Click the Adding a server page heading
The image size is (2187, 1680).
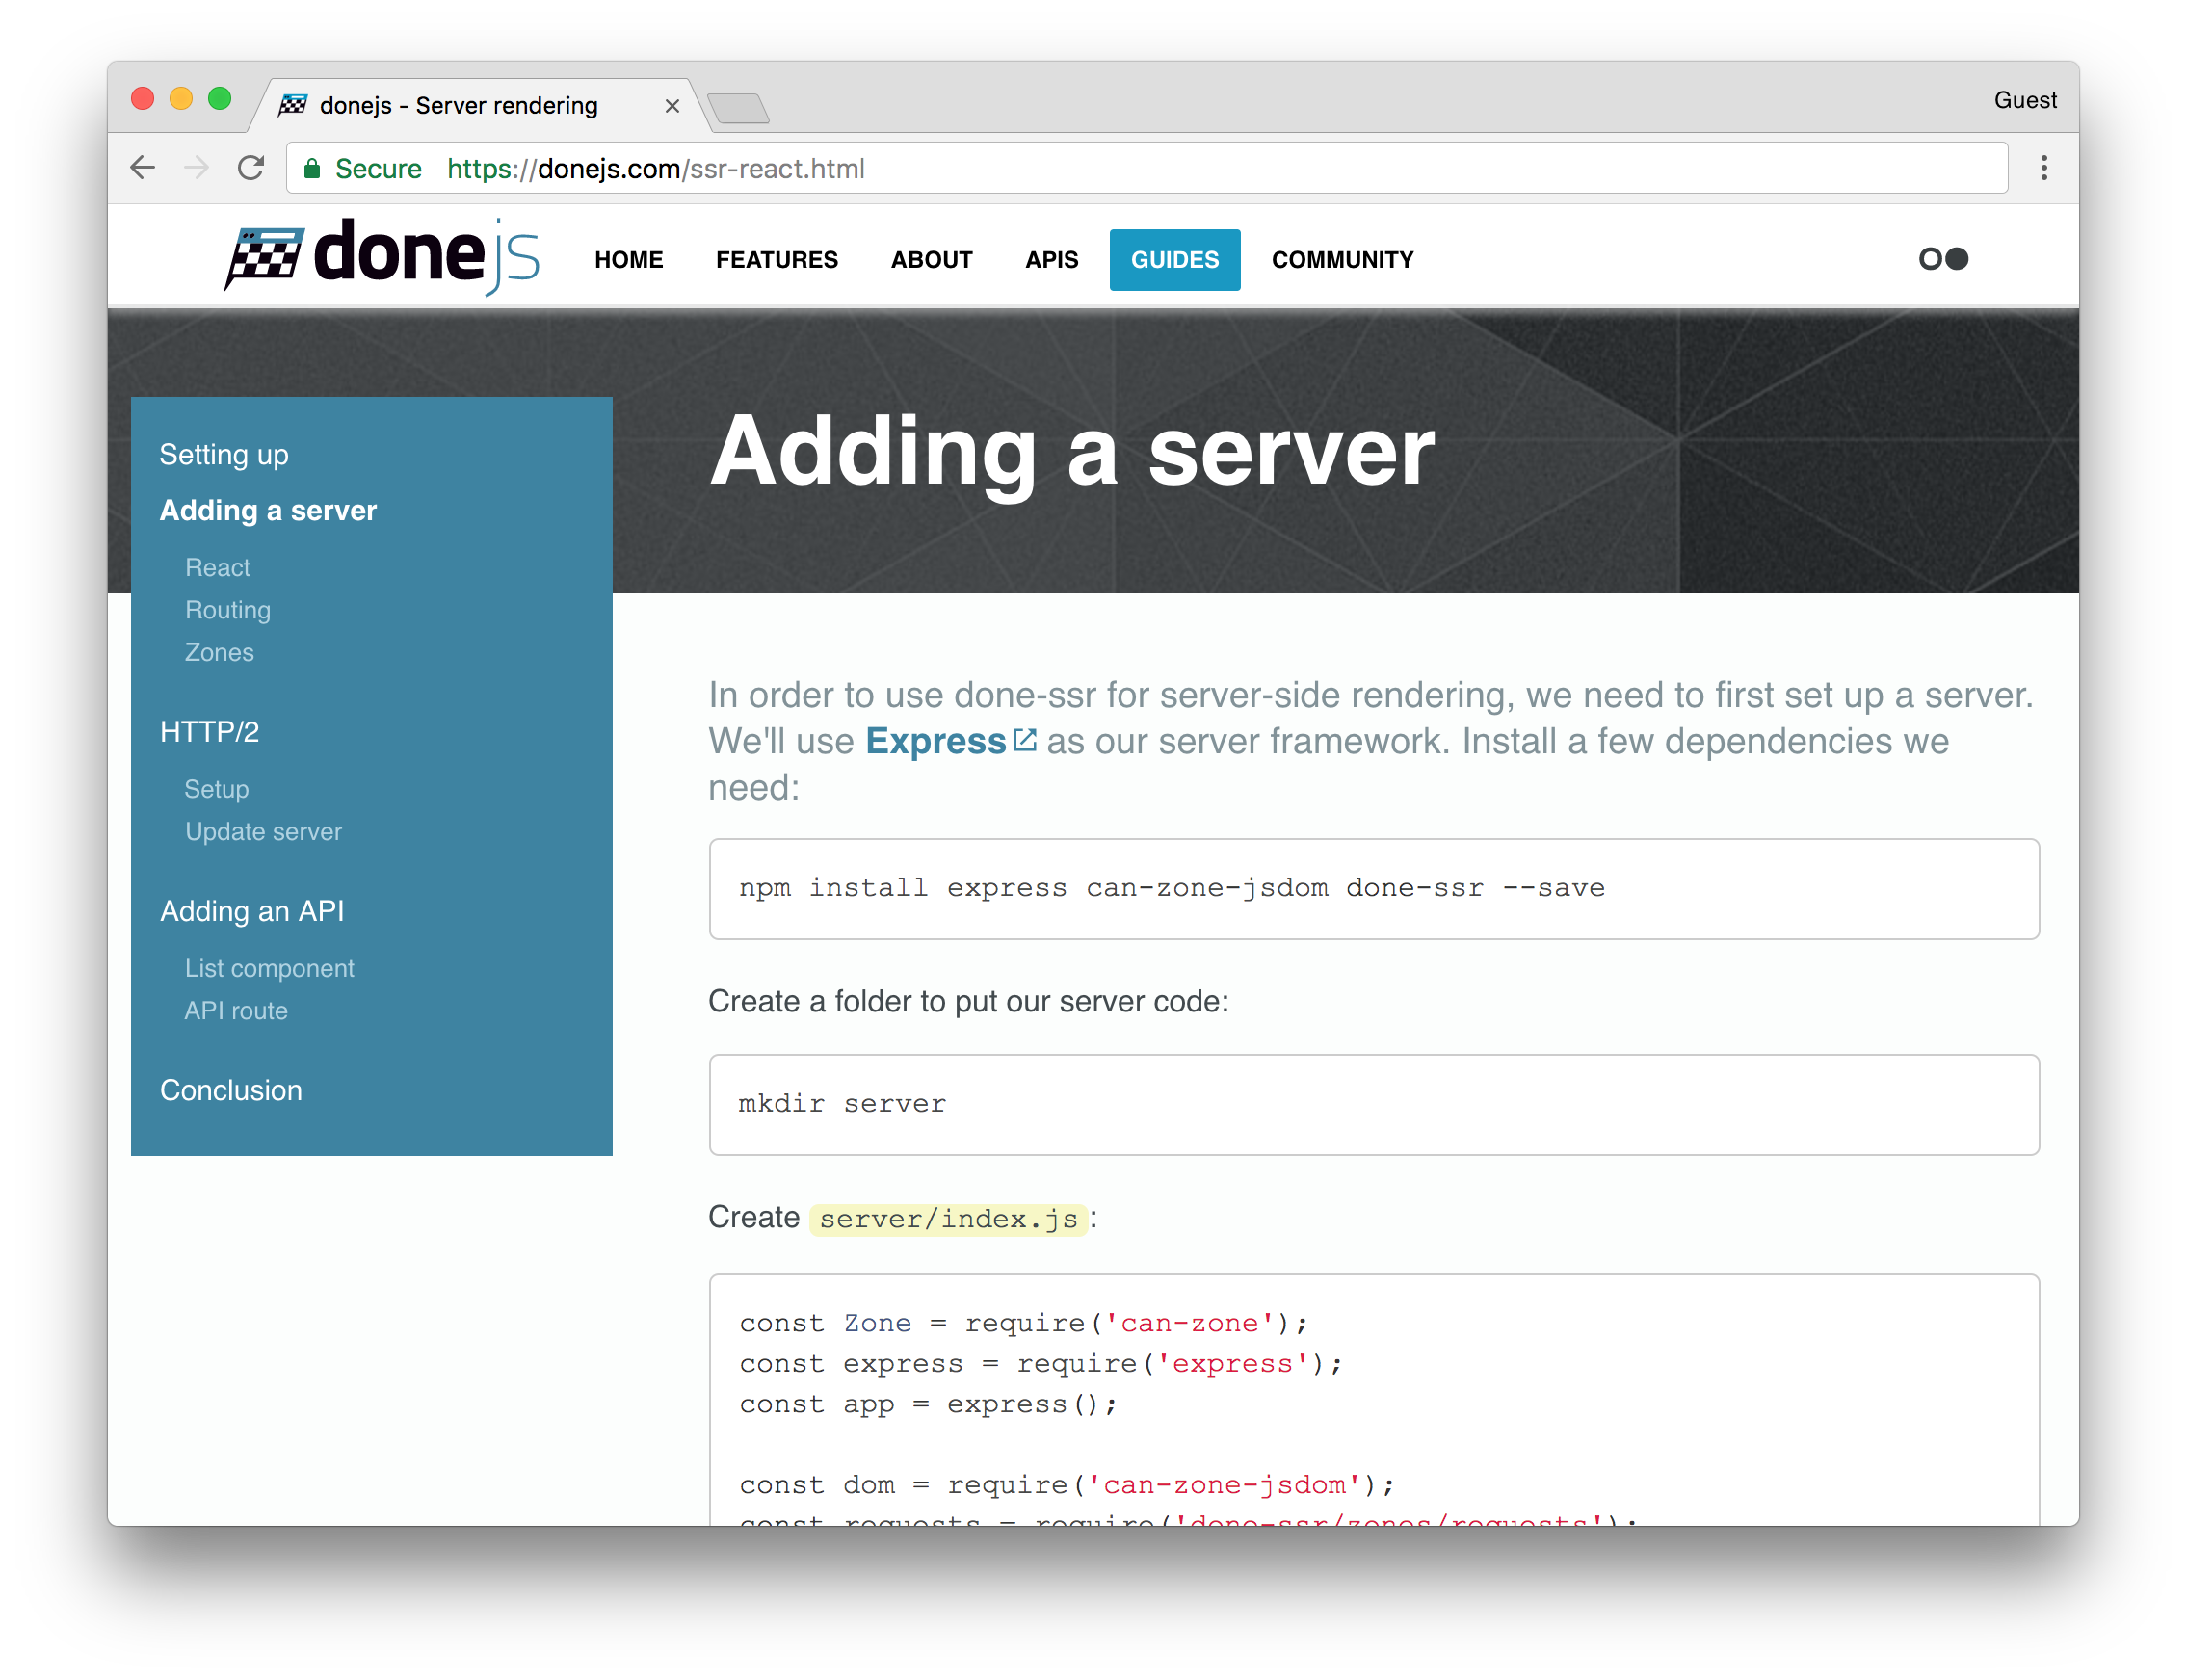(1071, 452)
